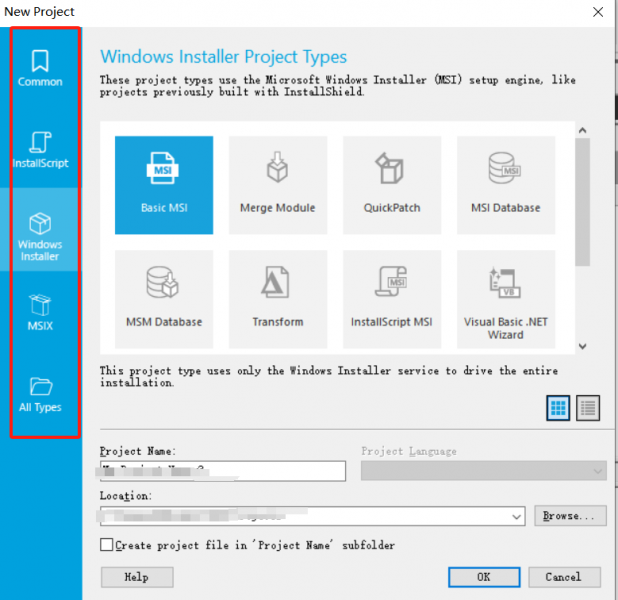Select the Basic MSI project type
Image resolution: width=618 pixels, height=600 pixels.
pos(164,185)
